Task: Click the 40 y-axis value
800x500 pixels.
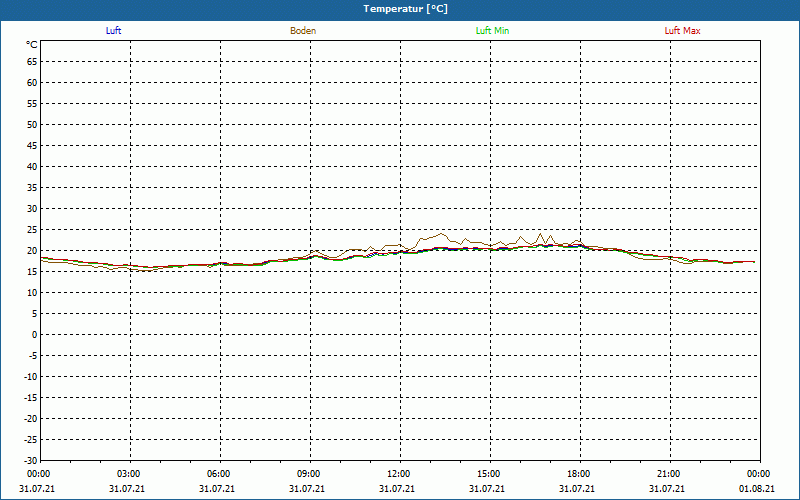Action: tap(32, 167)
